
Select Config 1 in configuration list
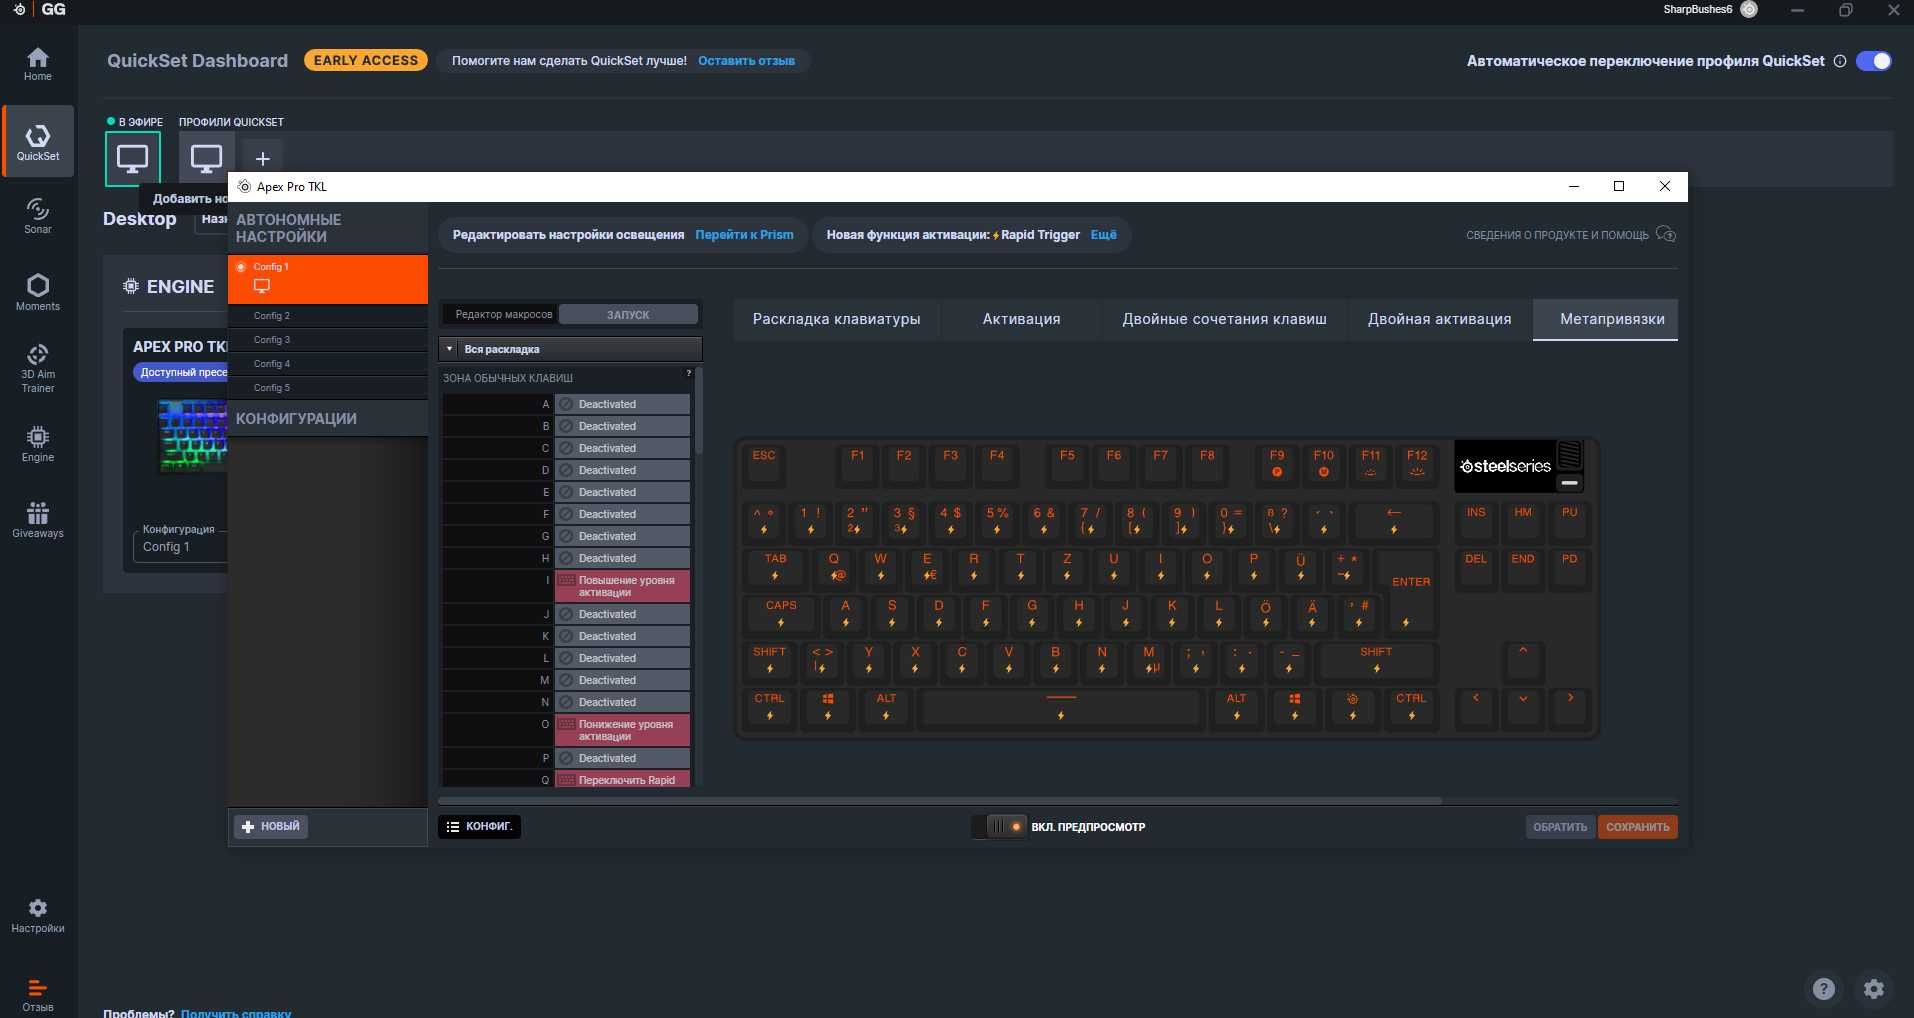(328, 279)
